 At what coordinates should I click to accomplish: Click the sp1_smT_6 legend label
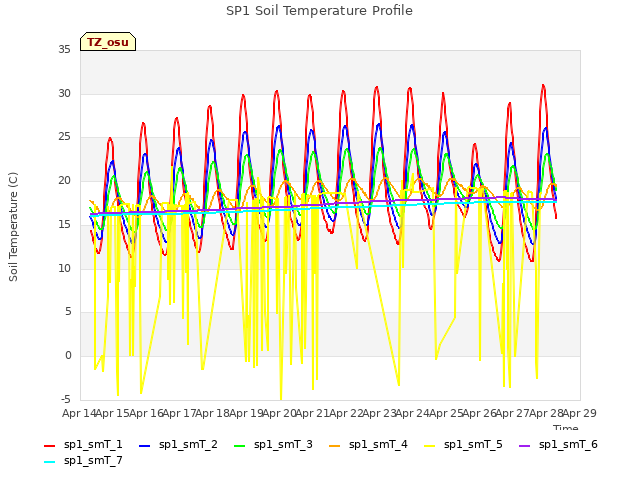tap(568, 444)
